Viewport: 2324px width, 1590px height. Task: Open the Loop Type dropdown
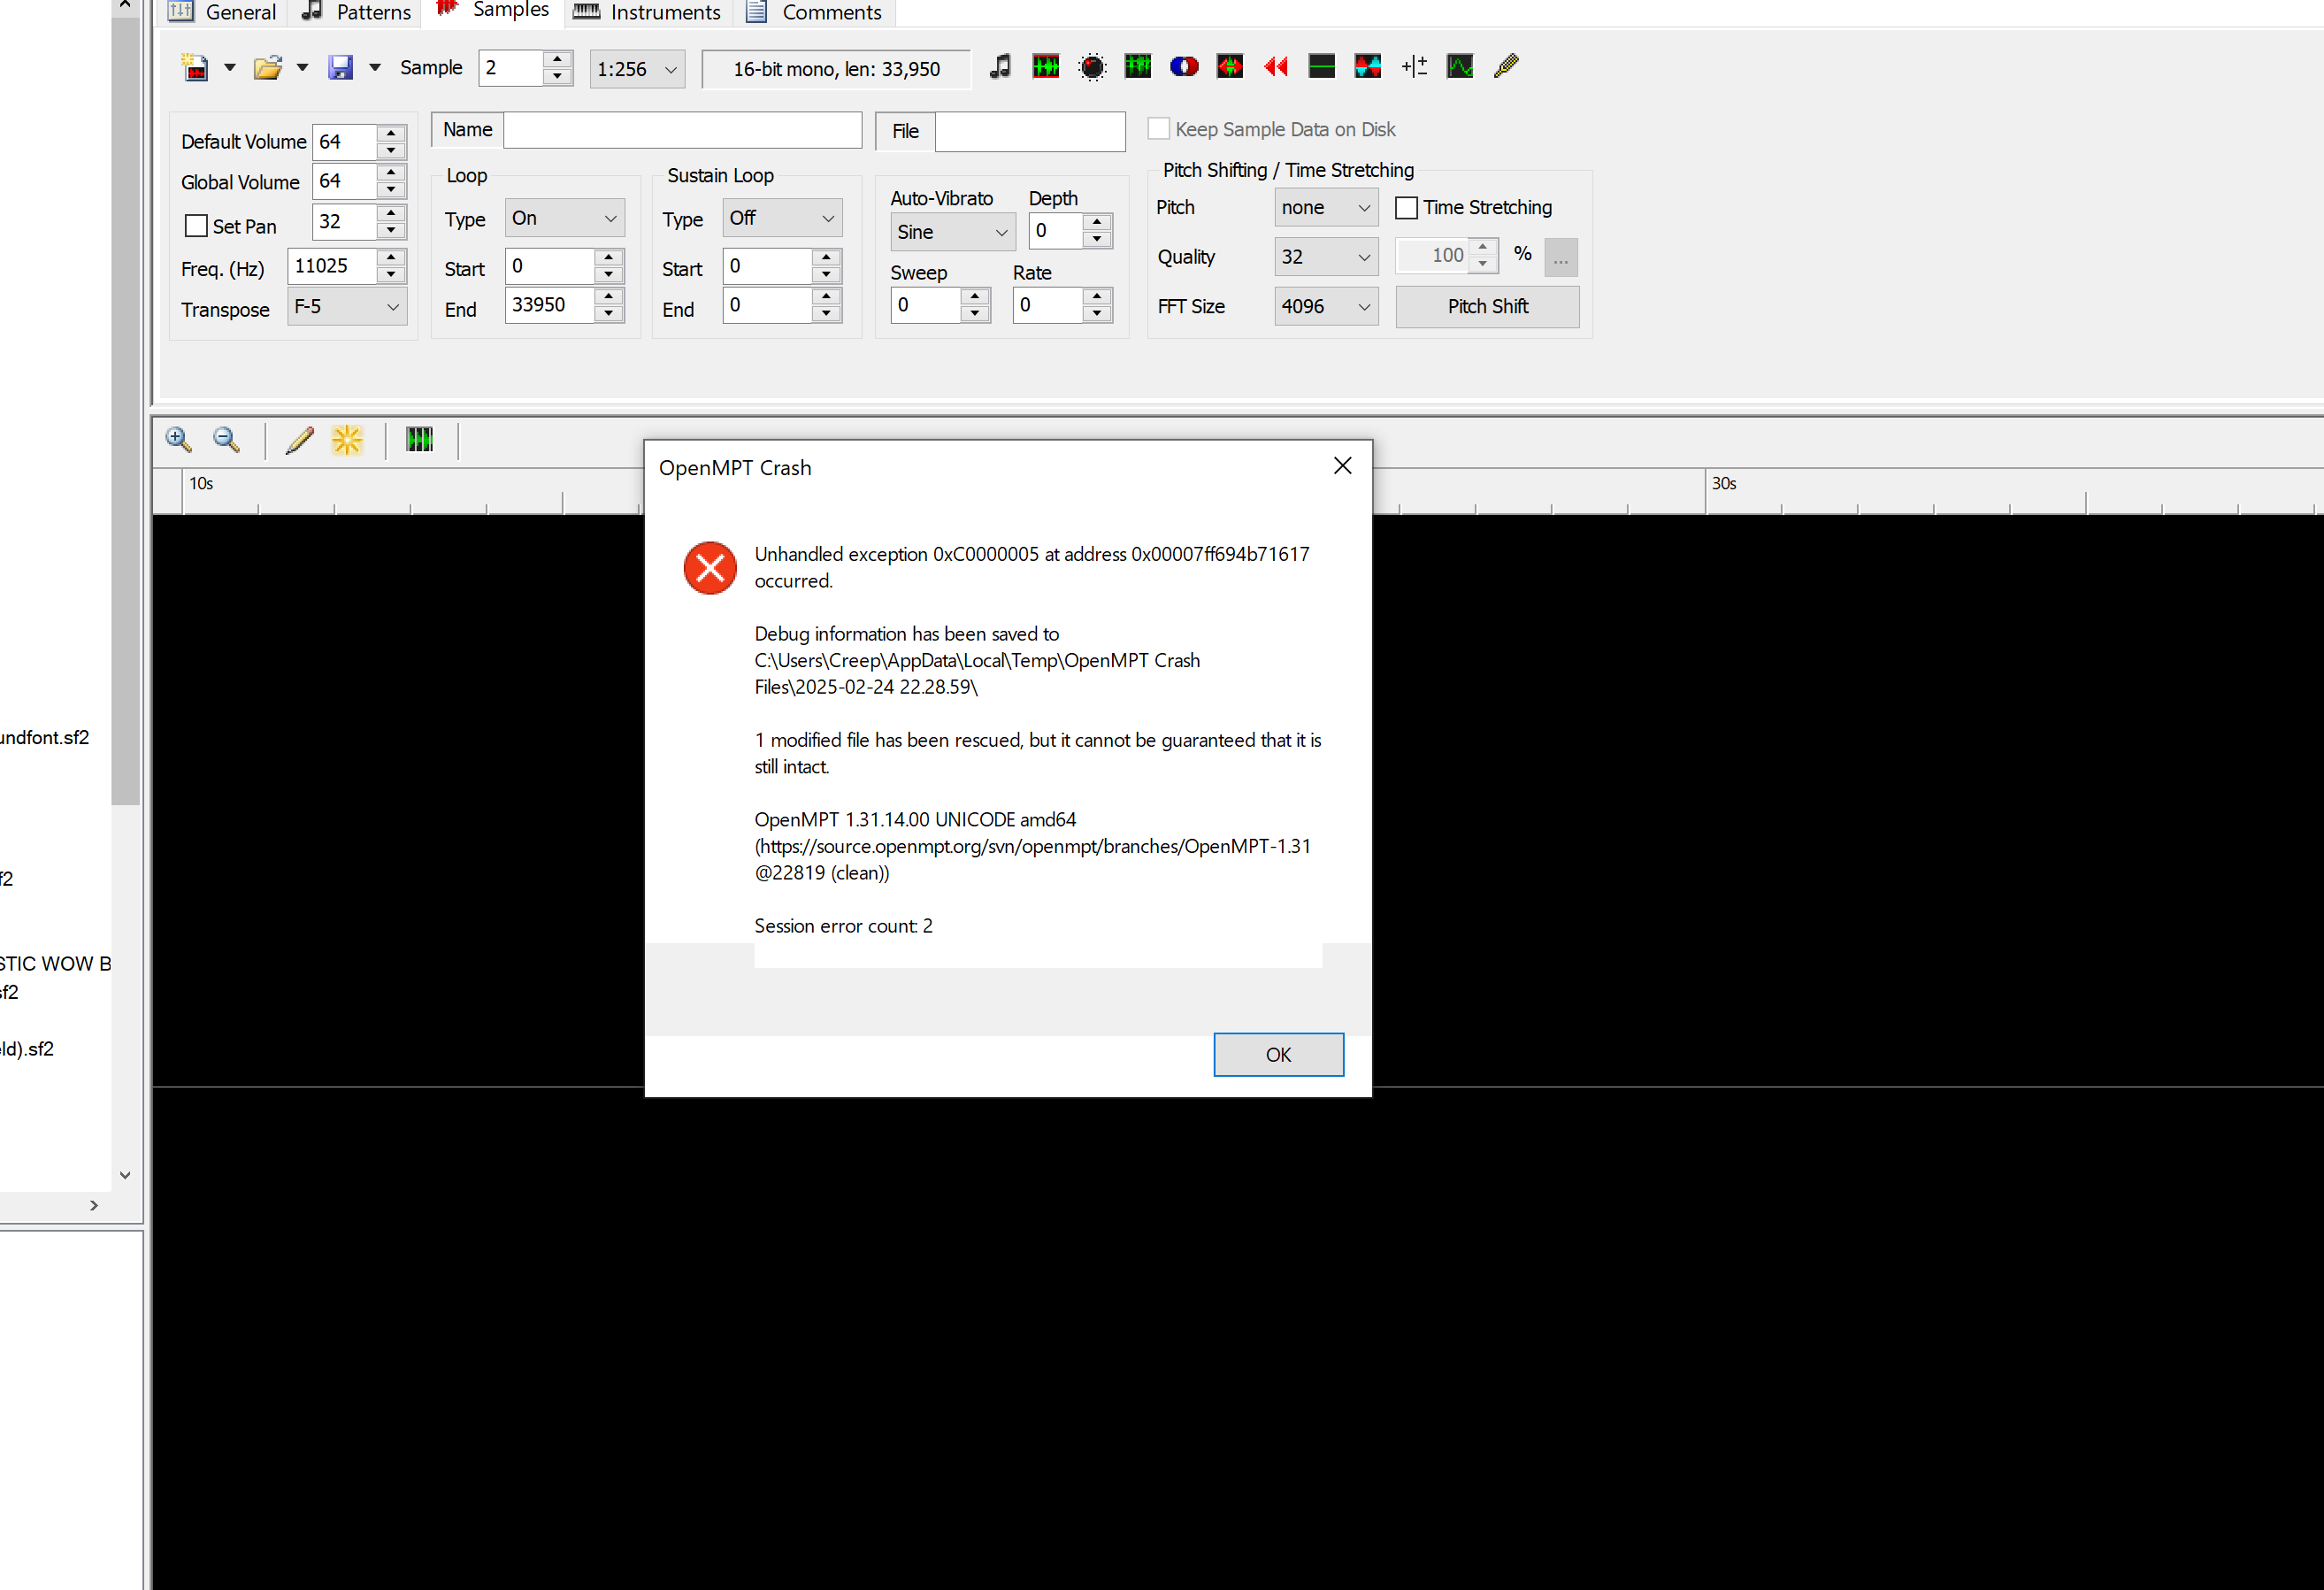pyautogui.click(x=564, y=218)
